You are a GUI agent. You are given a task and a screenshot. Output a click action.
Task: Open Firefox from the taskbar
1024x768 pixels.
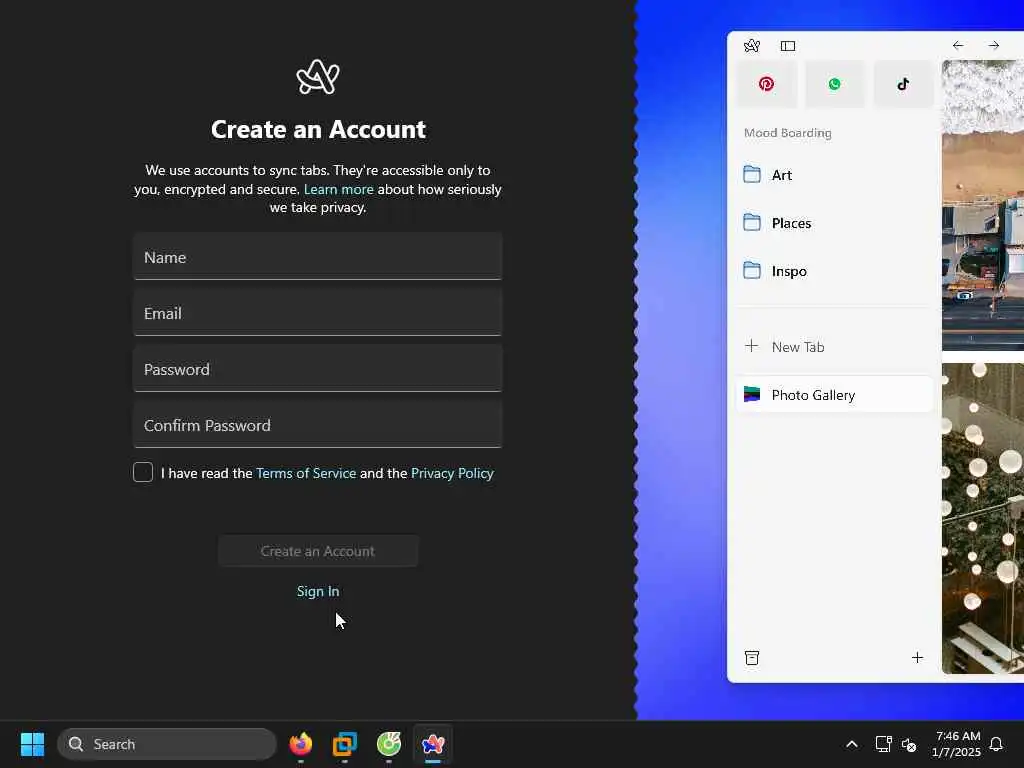pyautogui.click(x=300, y=744)
